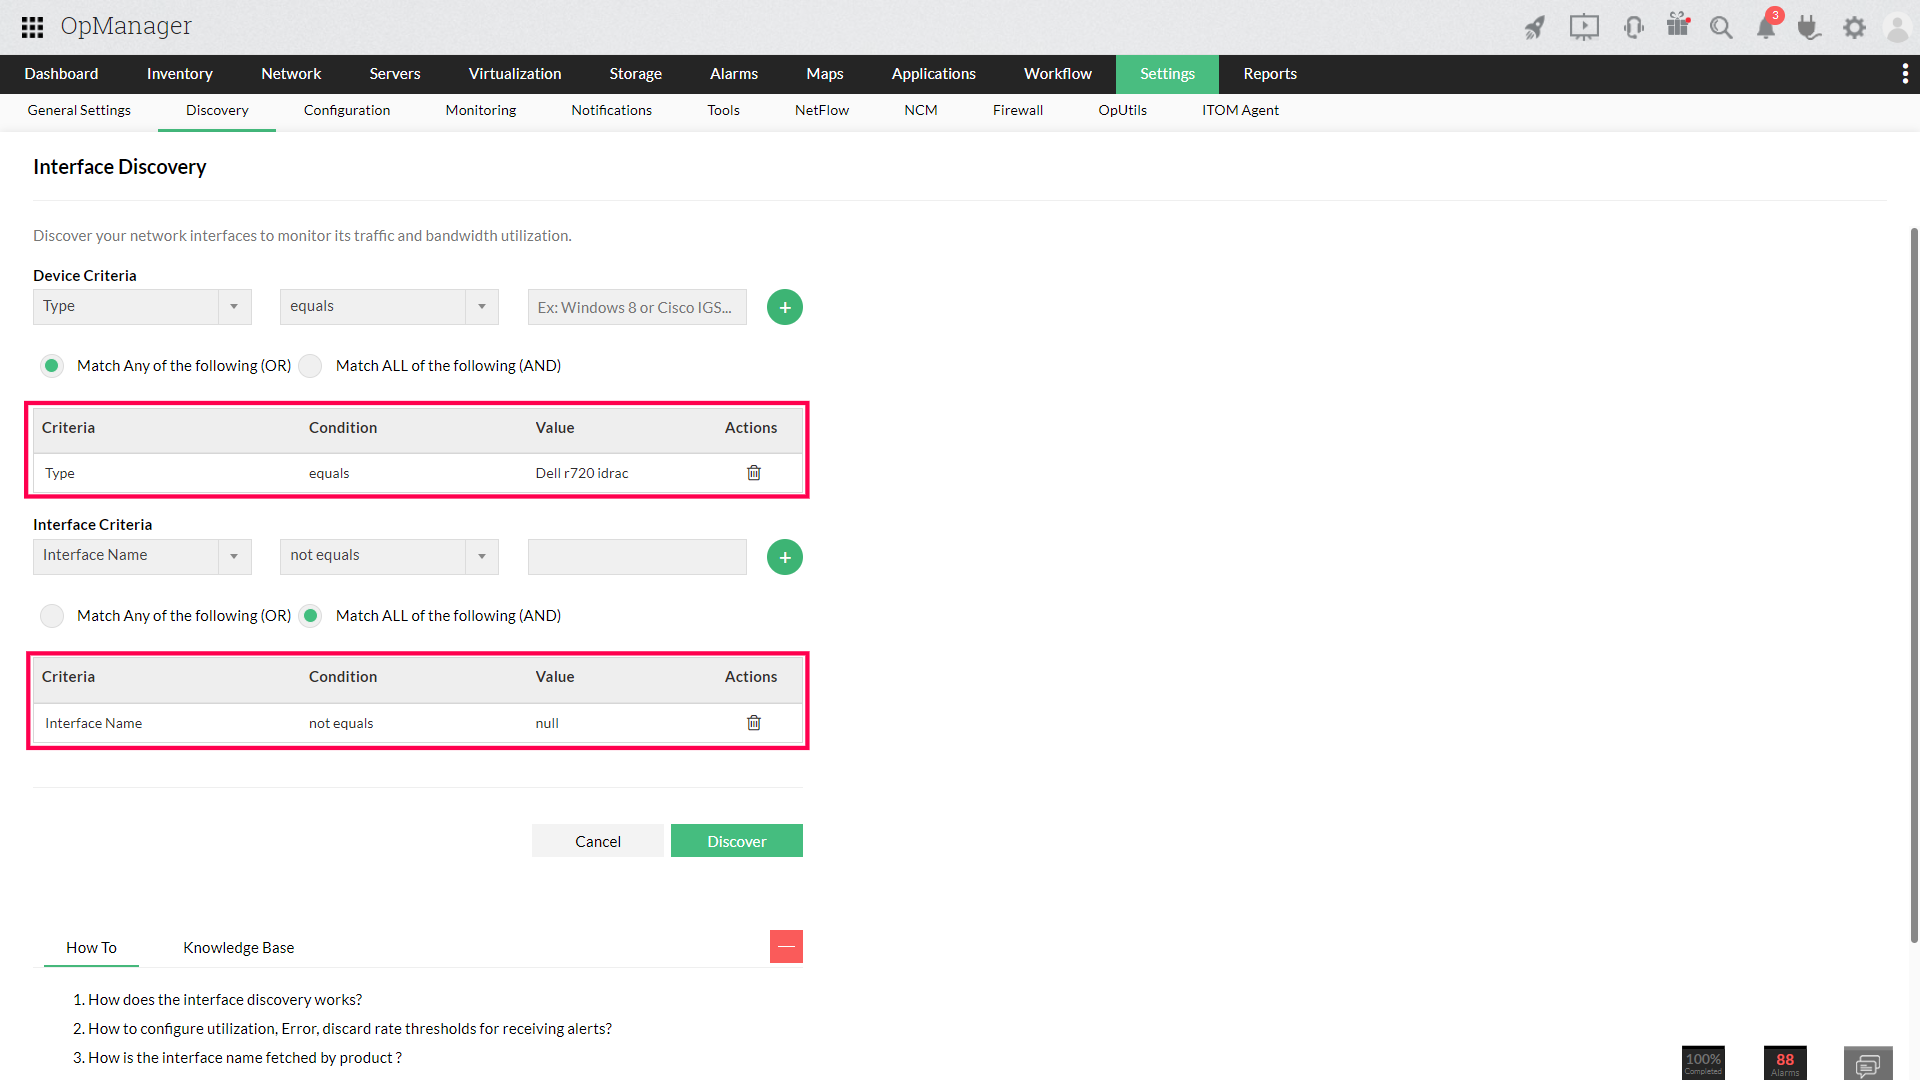Image resolution: width=1920 pixels, height=1080 pixels.
Task: Click the rocket quick-start icon
Action: click(1534, 27)
